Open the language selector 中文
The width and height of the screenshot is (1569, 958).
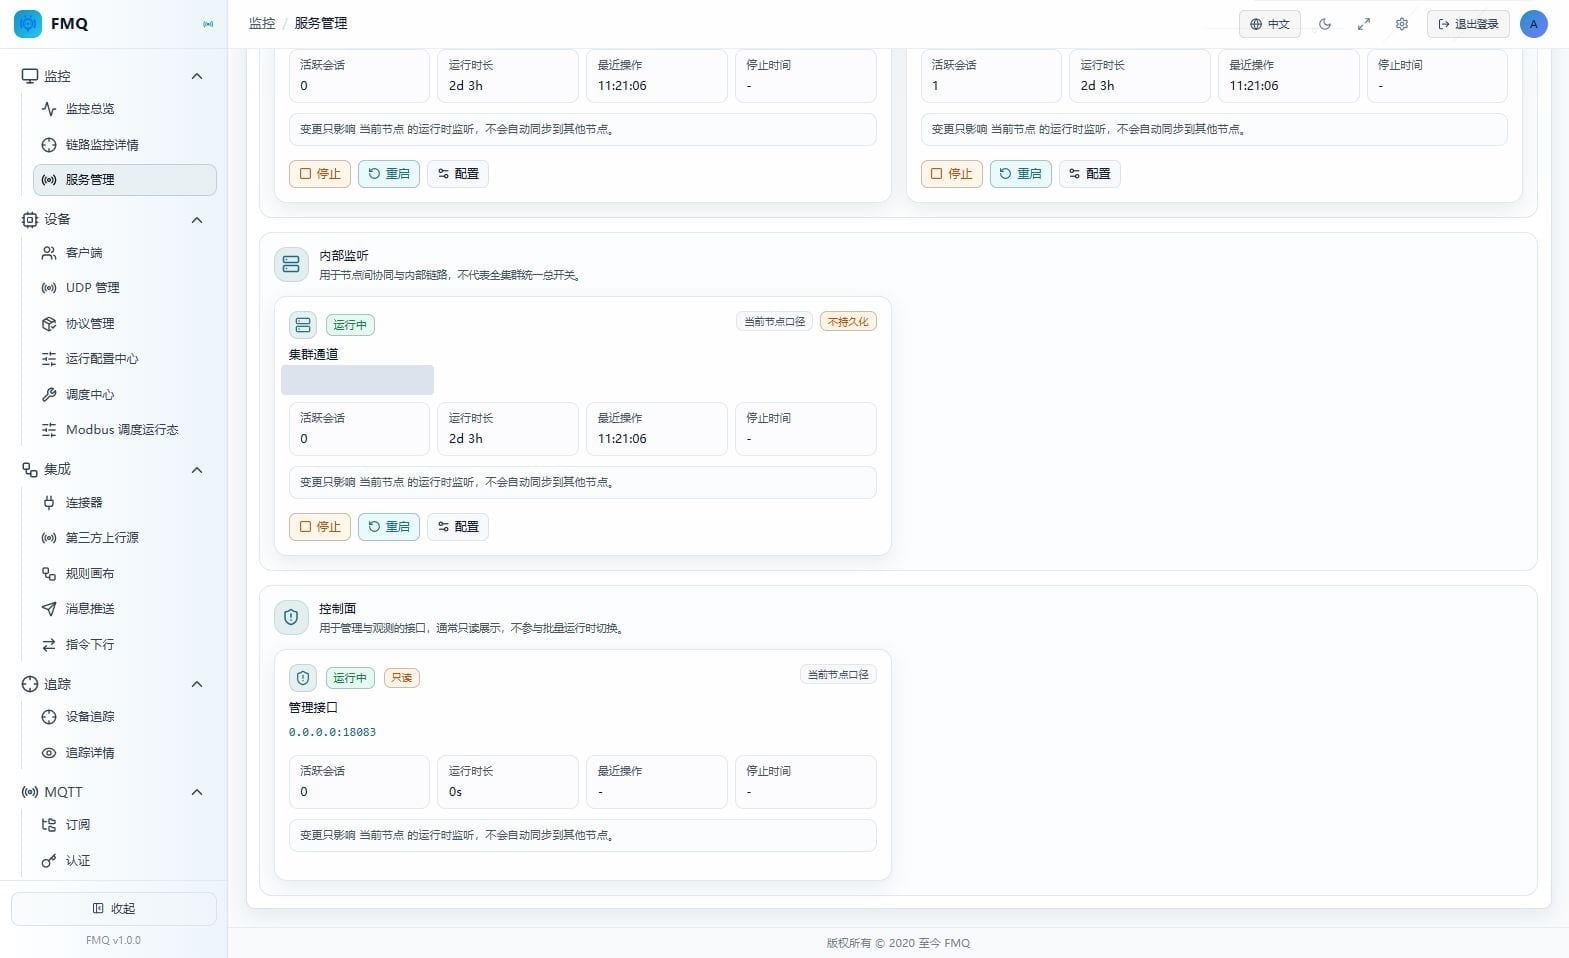coord(1269,24)
